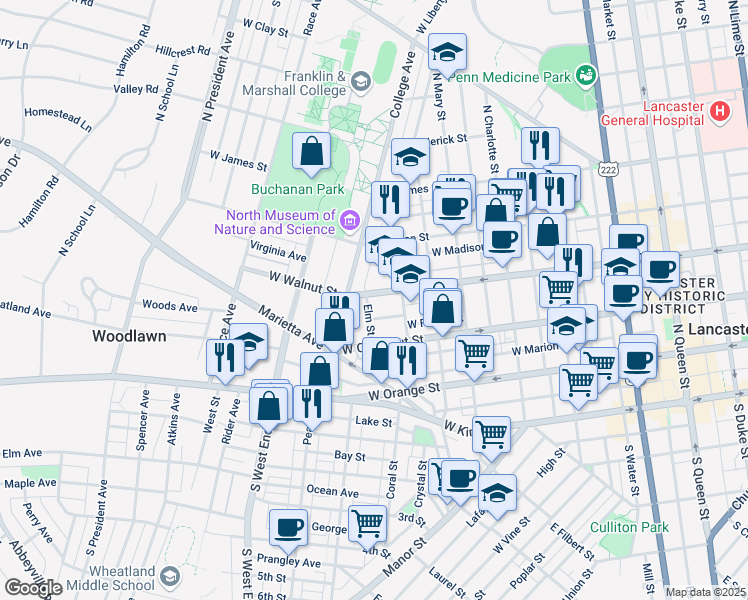Screen dimensions: 748x600
Task: Select the Lancaster General Hospital text label
Action: 652,113
